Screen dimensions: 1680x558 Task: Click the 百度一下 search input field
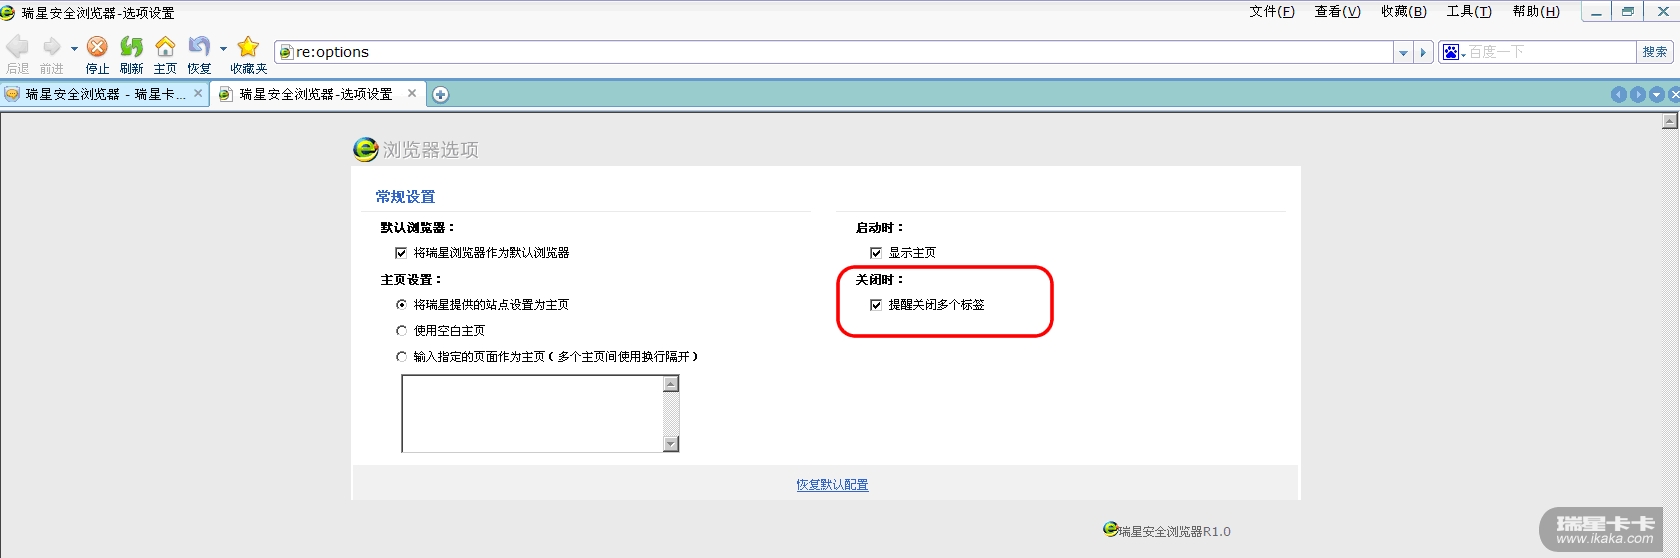[x=1551, y=52]
